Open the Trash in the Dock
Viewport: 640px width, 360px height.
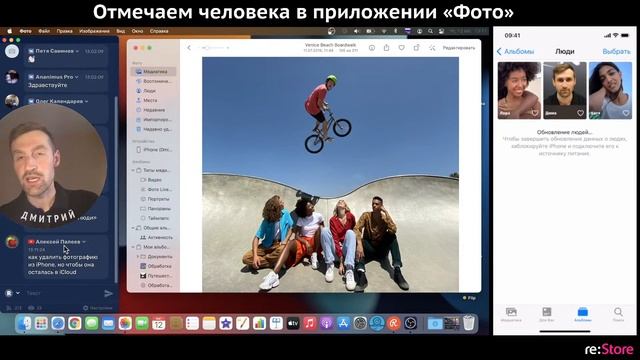click(469, 323)
